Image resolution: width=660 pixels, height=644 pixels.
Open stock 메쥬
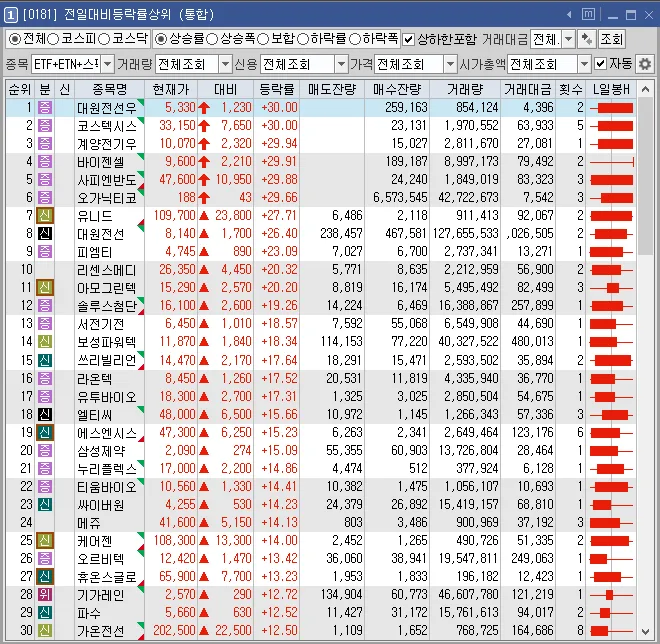point(89,523)
